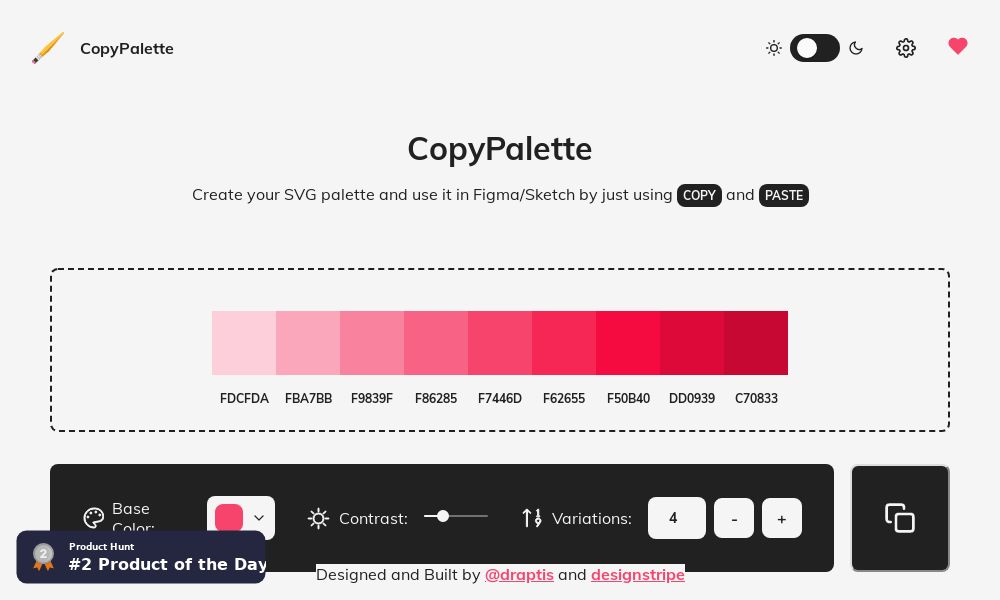Decrease variations with the minus button
Image resolution: width=1000 pixels, height=600 pixels.
tap(734, 518)
